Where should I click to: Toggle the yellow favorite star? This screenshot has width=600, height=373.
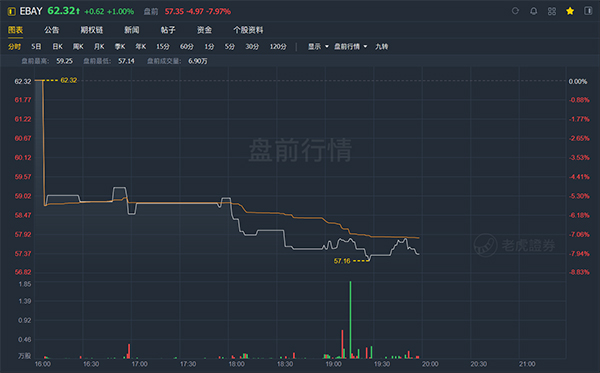point(570,11)
